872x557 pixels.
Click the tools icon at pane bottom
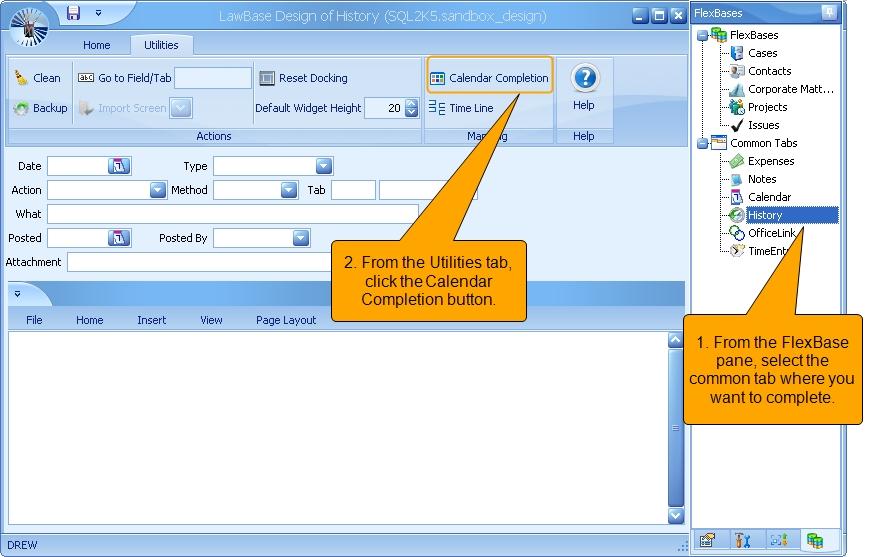click(x=742, y=539)
